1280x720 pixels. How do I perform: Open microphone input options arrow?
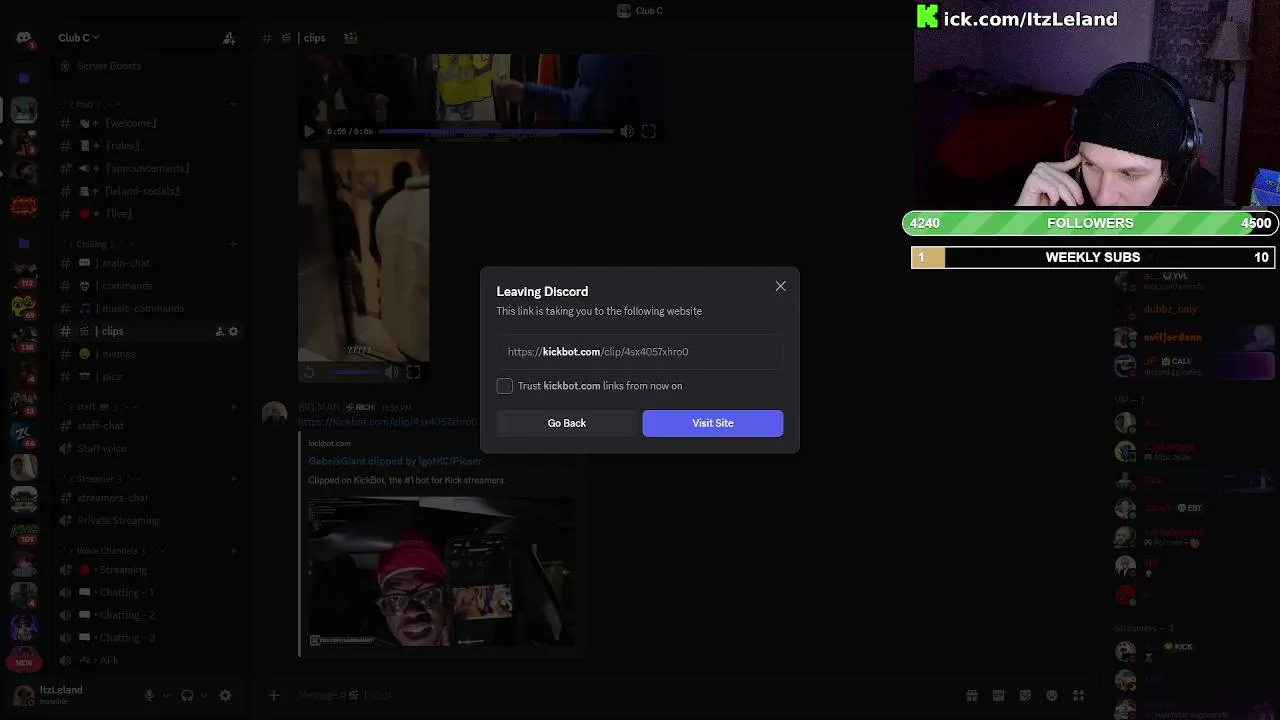[164, 696]
